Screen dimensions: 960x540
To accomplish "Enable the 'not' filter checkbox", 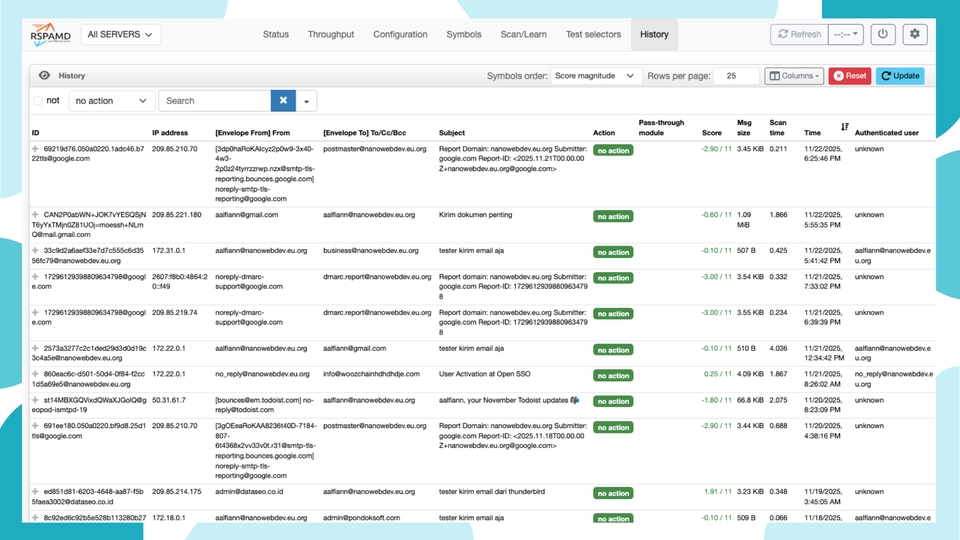I will [x=38, y=101].
